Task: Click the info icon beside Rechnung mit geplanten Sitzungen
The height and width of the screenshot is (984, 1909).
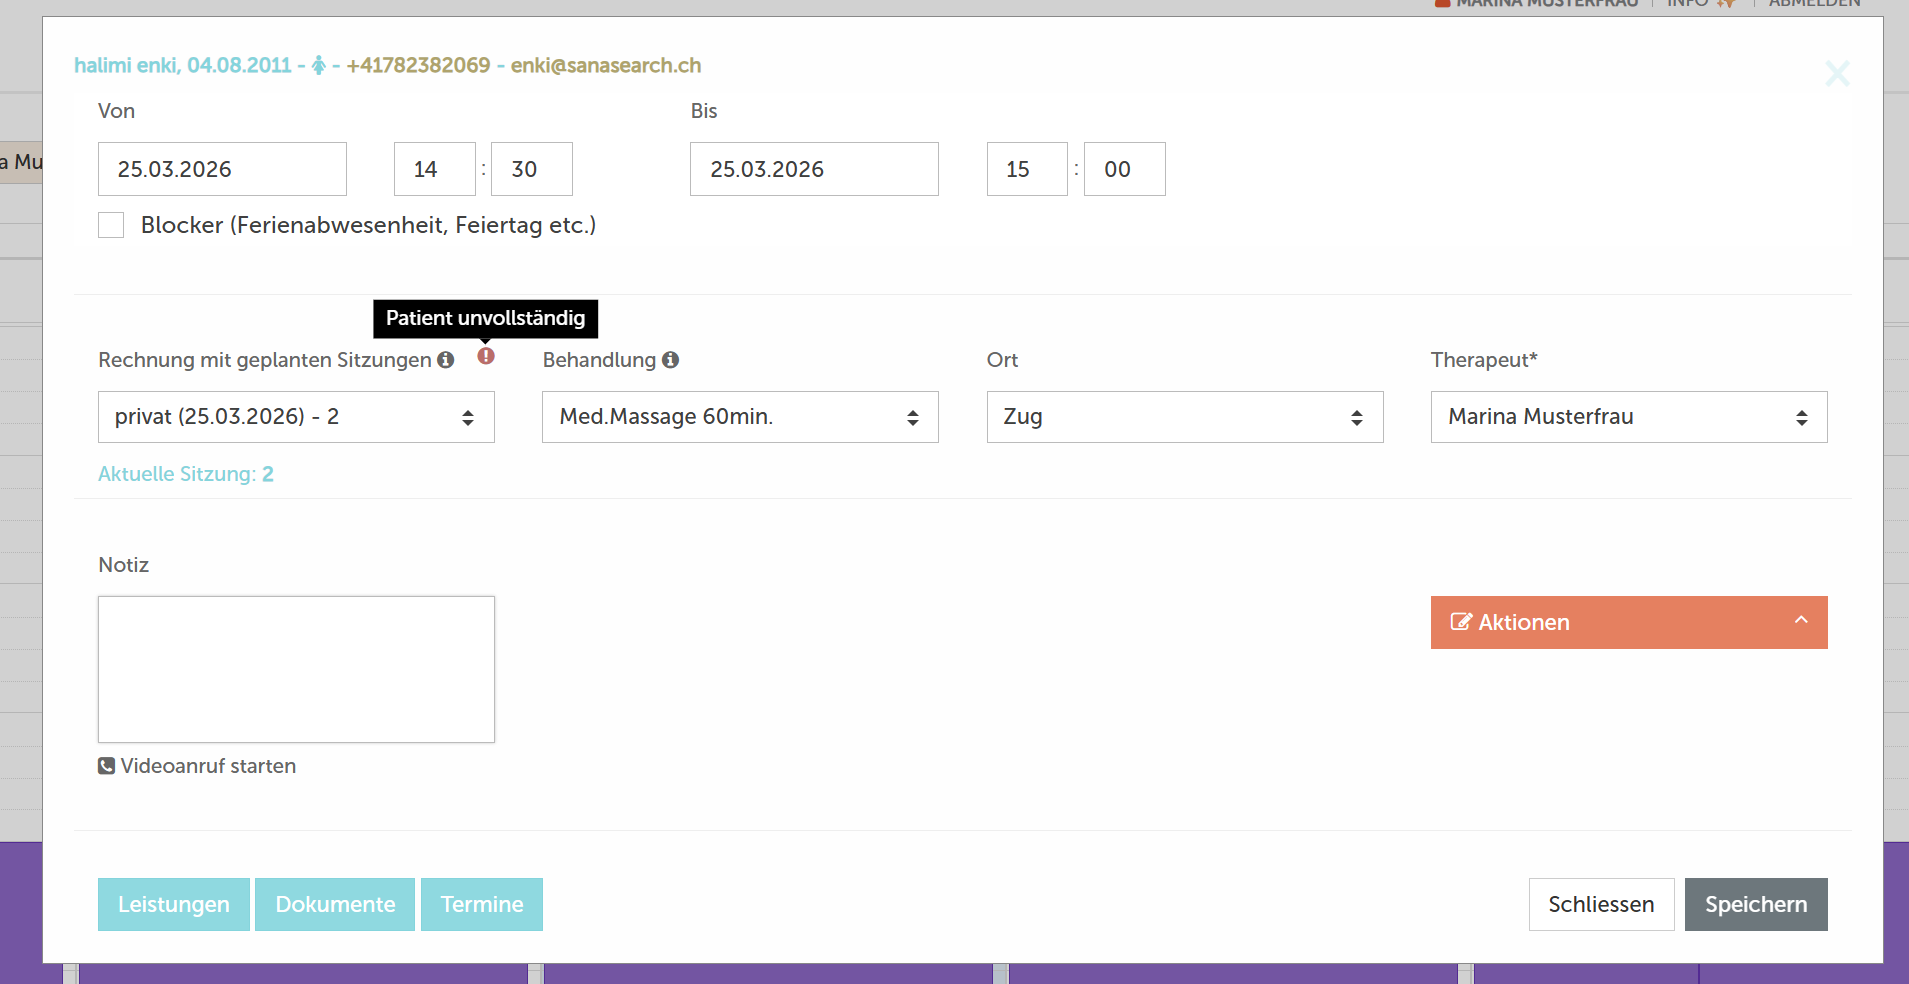Action: click(445, 360)
